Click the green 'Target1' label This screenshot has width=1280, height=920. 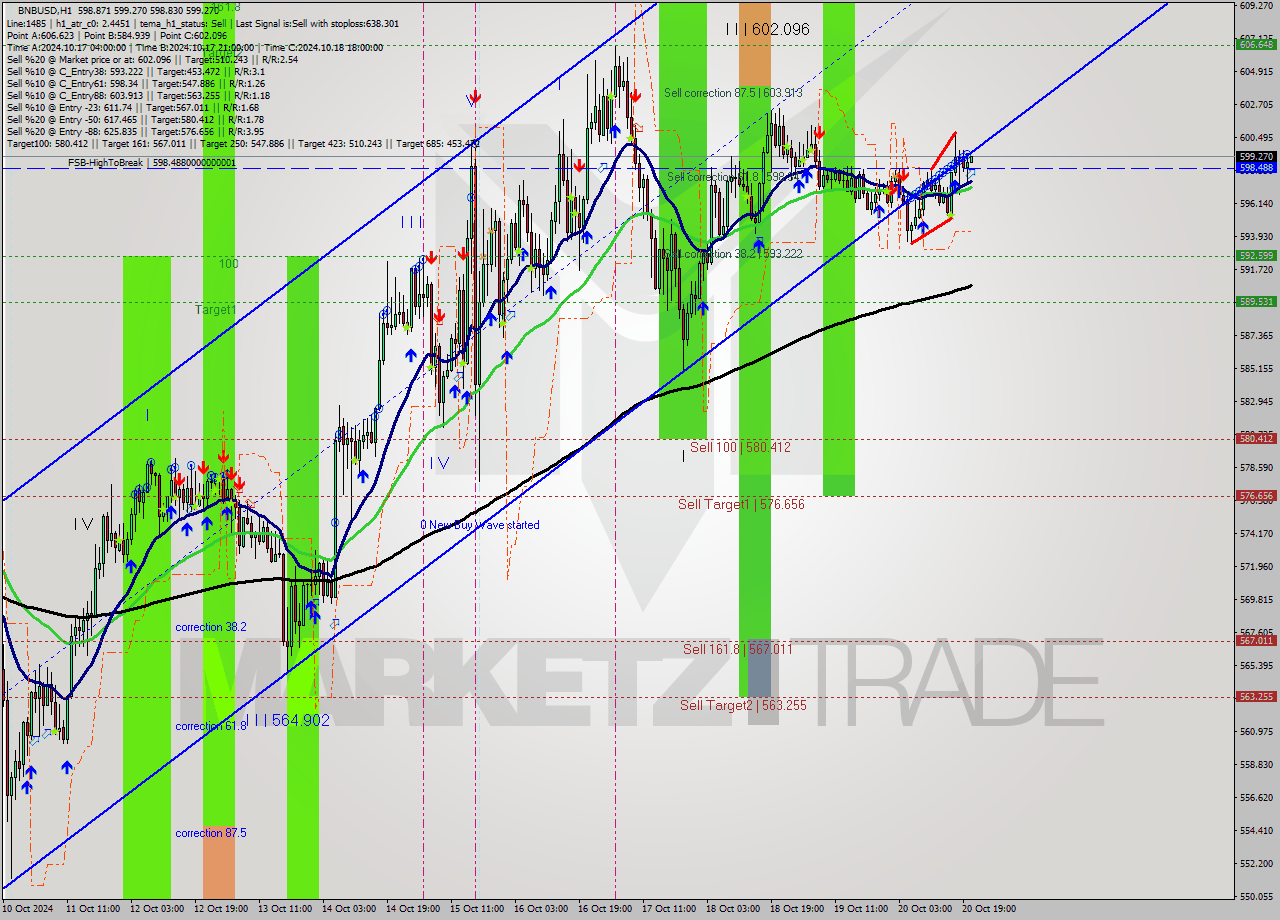coord(216,310)
